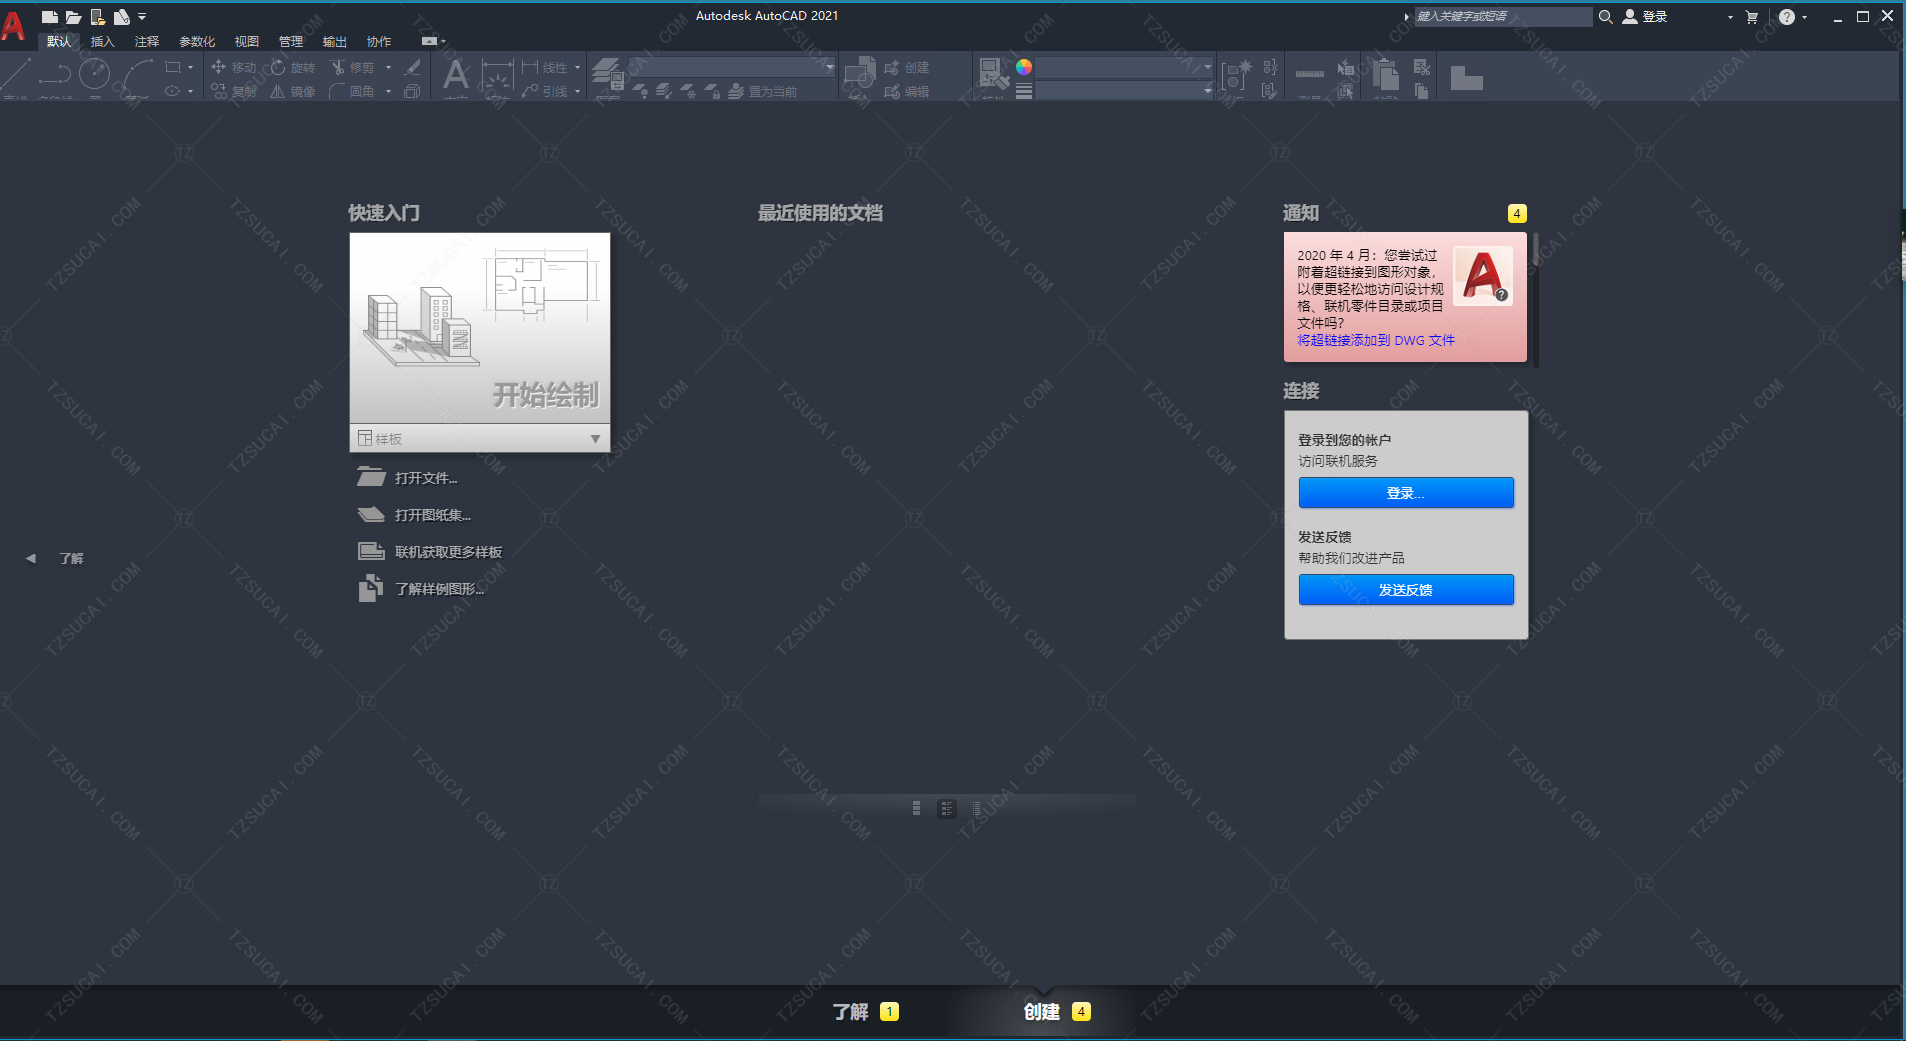Click 打开图纸集... link
Viewport: 1906px width, 1041px height.
[x=433, y=515]
